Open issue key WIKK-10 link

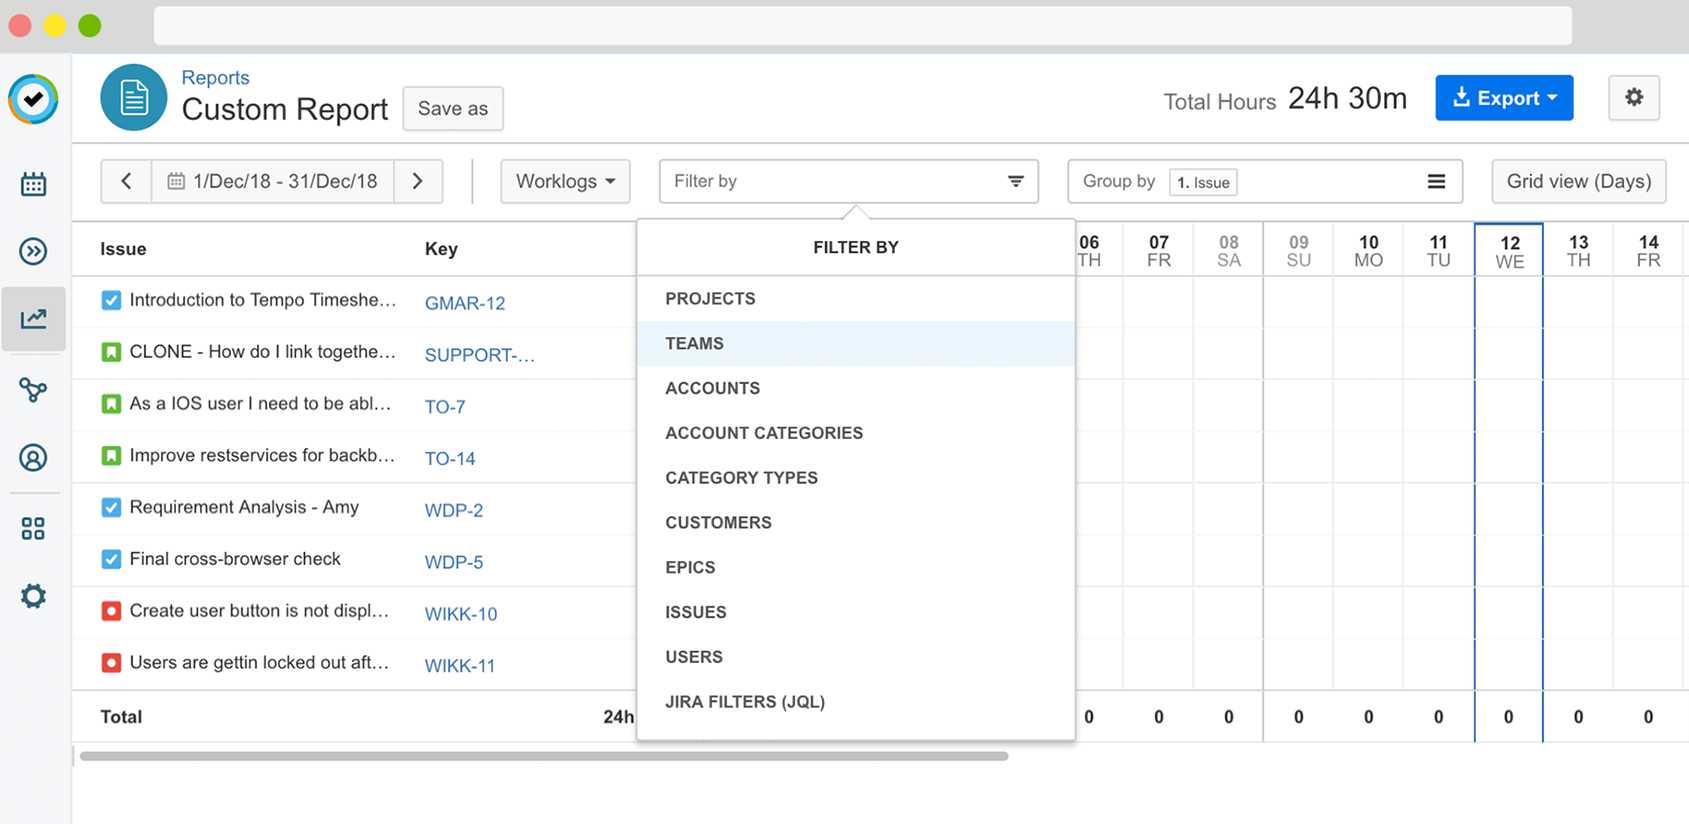coord(461,614)
